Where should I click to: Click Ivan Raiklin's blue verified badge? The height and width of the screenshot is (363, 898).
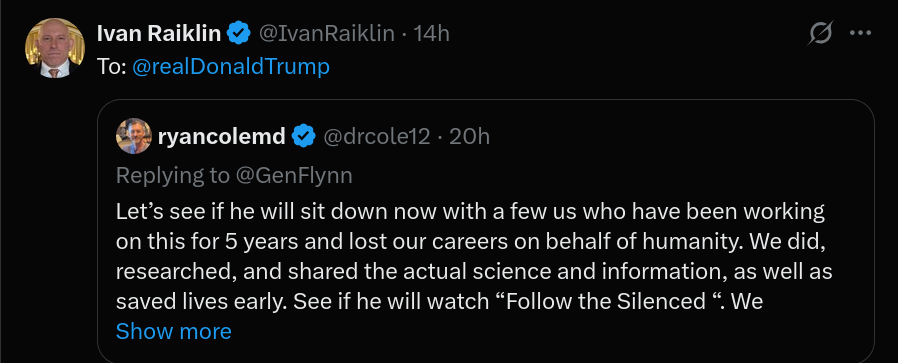pos(239,34)
